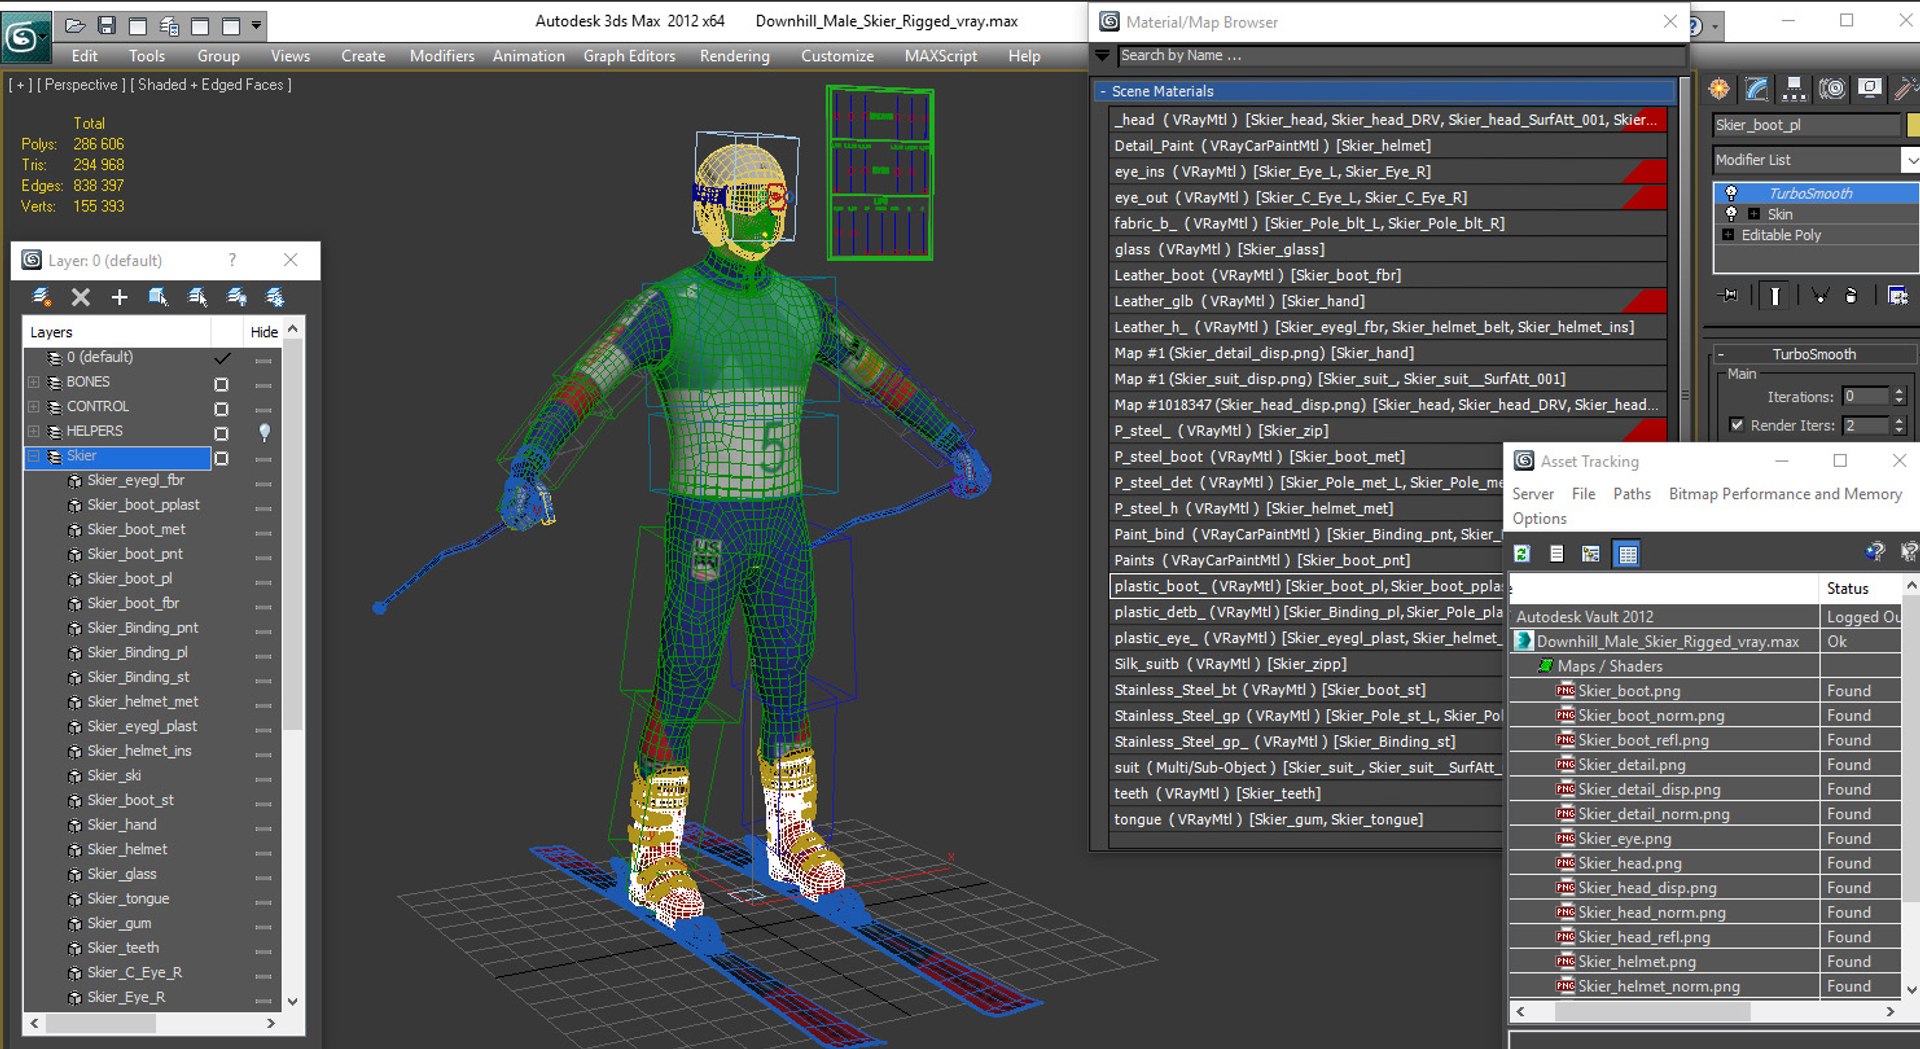Open the Display command panel tab
Screen dimensions: 1920x1049
pos(1869,90)
